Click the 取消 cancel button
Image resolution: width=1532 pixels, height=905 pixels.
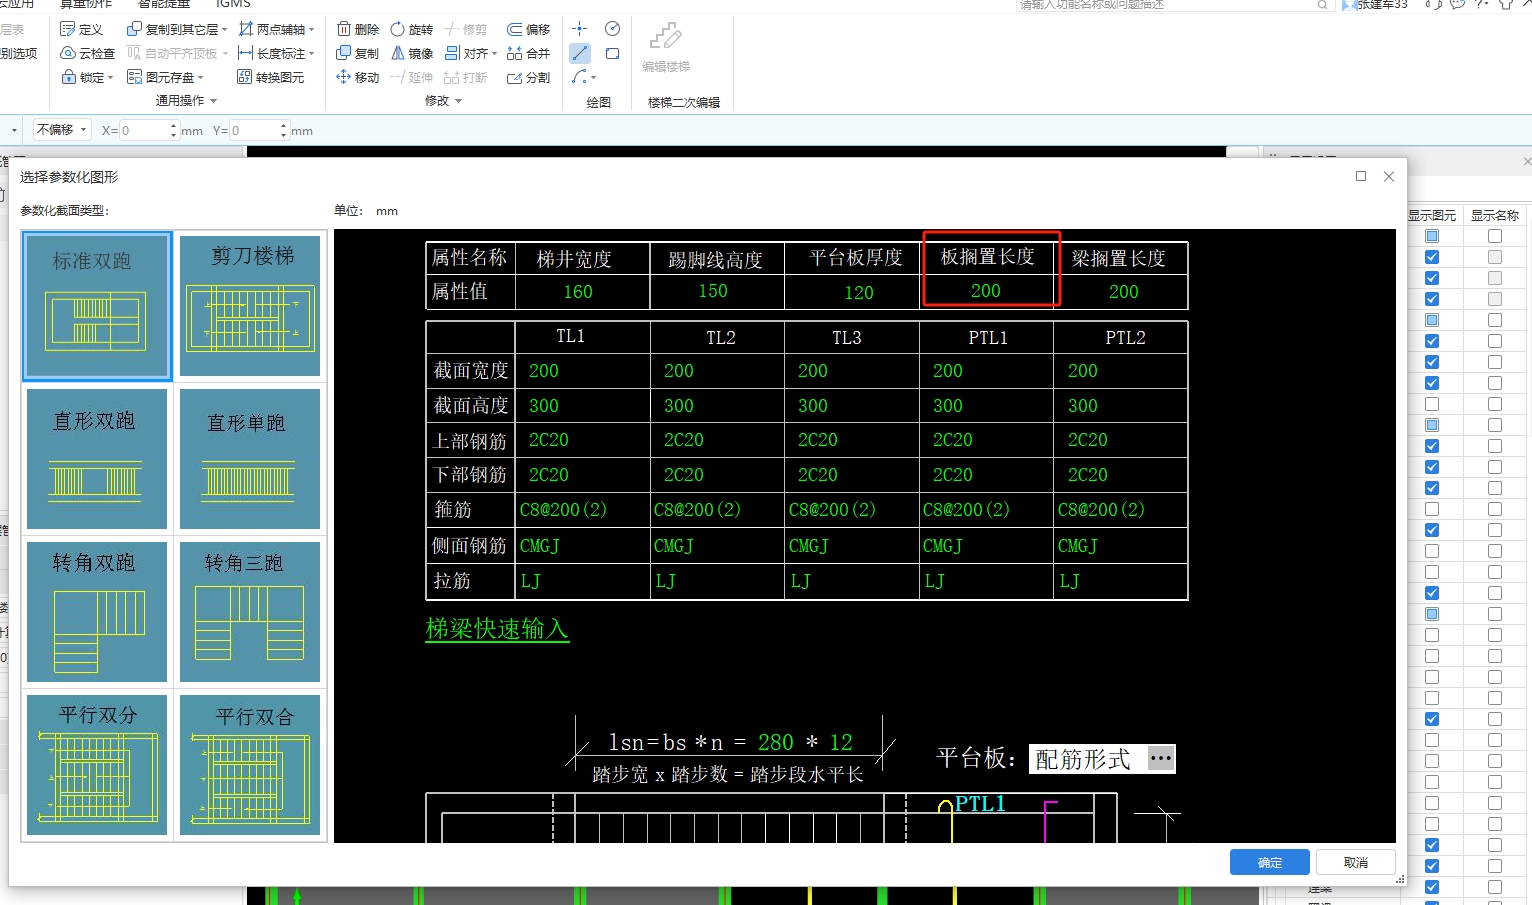pyautogui.click(x=1356, y=862)
